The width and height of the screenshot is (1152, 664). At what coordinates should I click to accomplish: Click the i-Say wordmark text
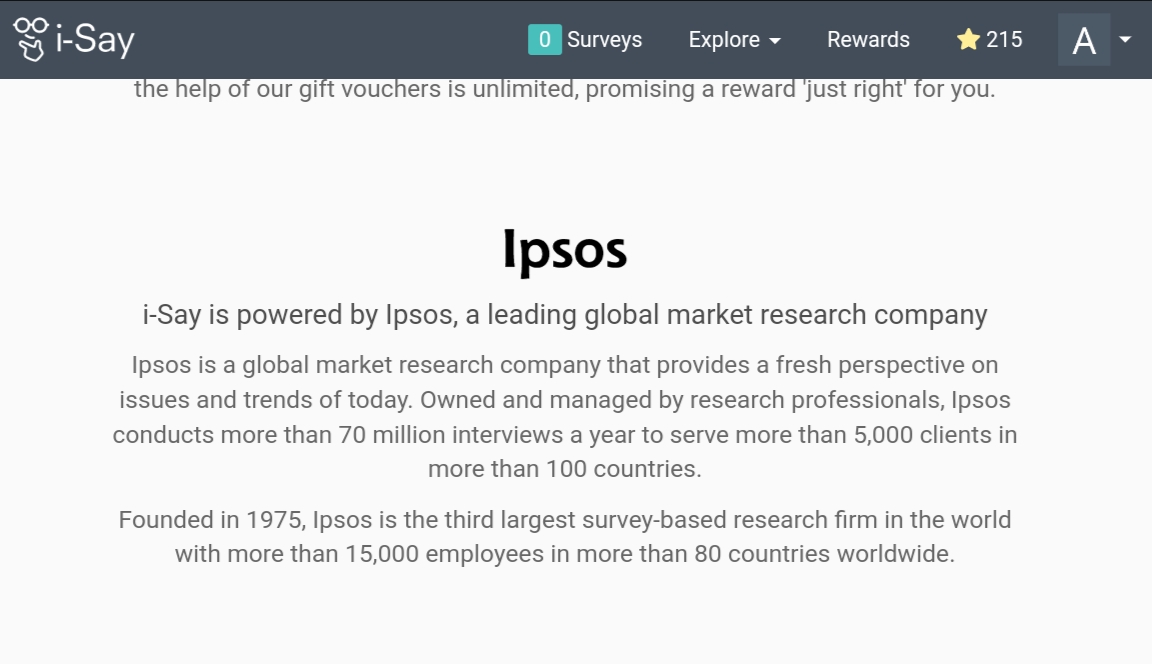pos(95,40)
